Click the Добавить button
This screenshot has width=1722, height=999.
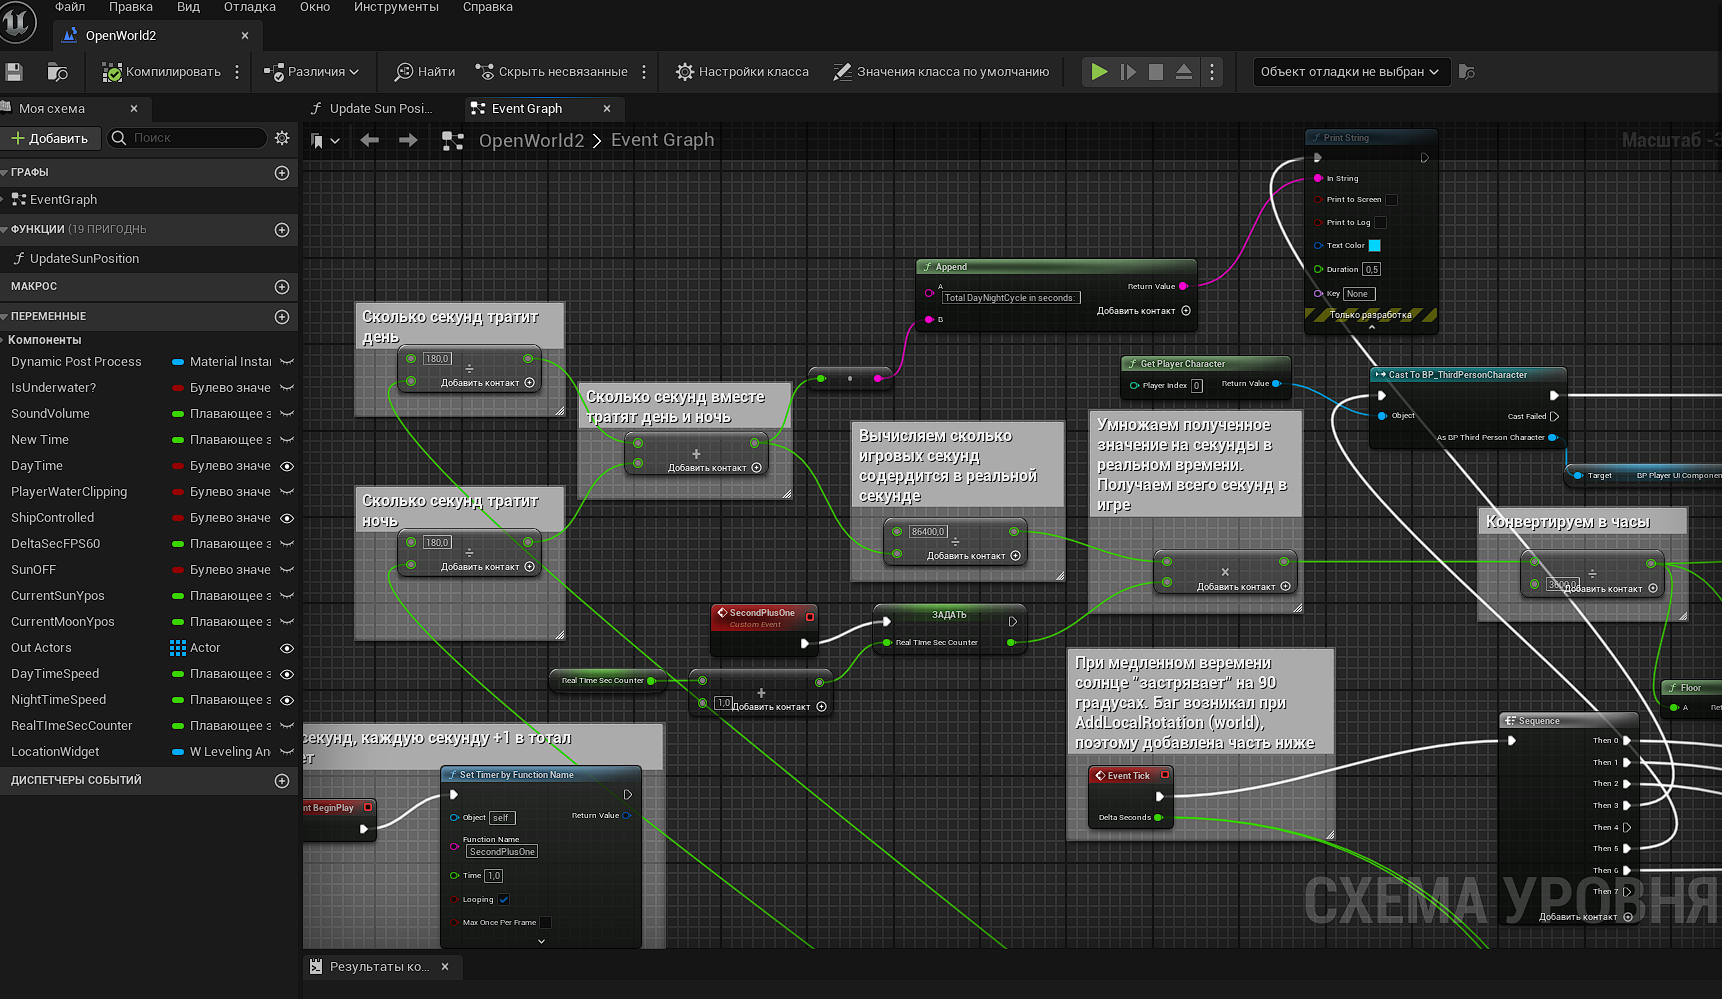[50, 138]
